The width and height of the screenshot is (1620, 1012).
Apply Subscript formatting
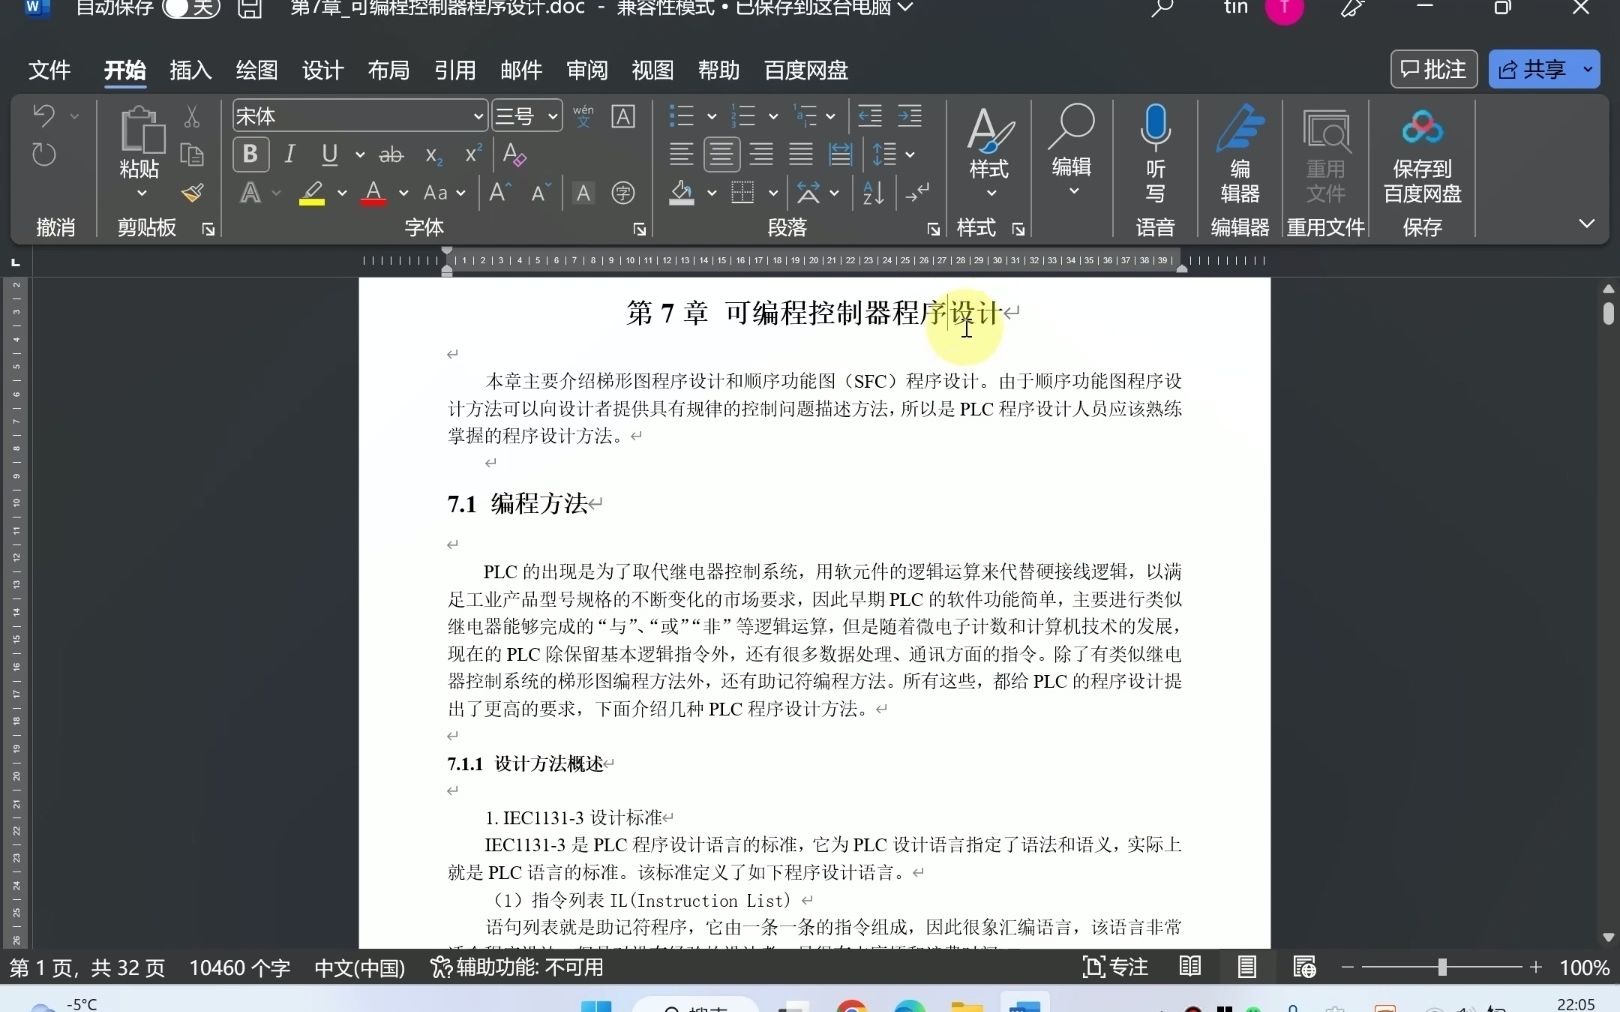(x=433, y=155)
